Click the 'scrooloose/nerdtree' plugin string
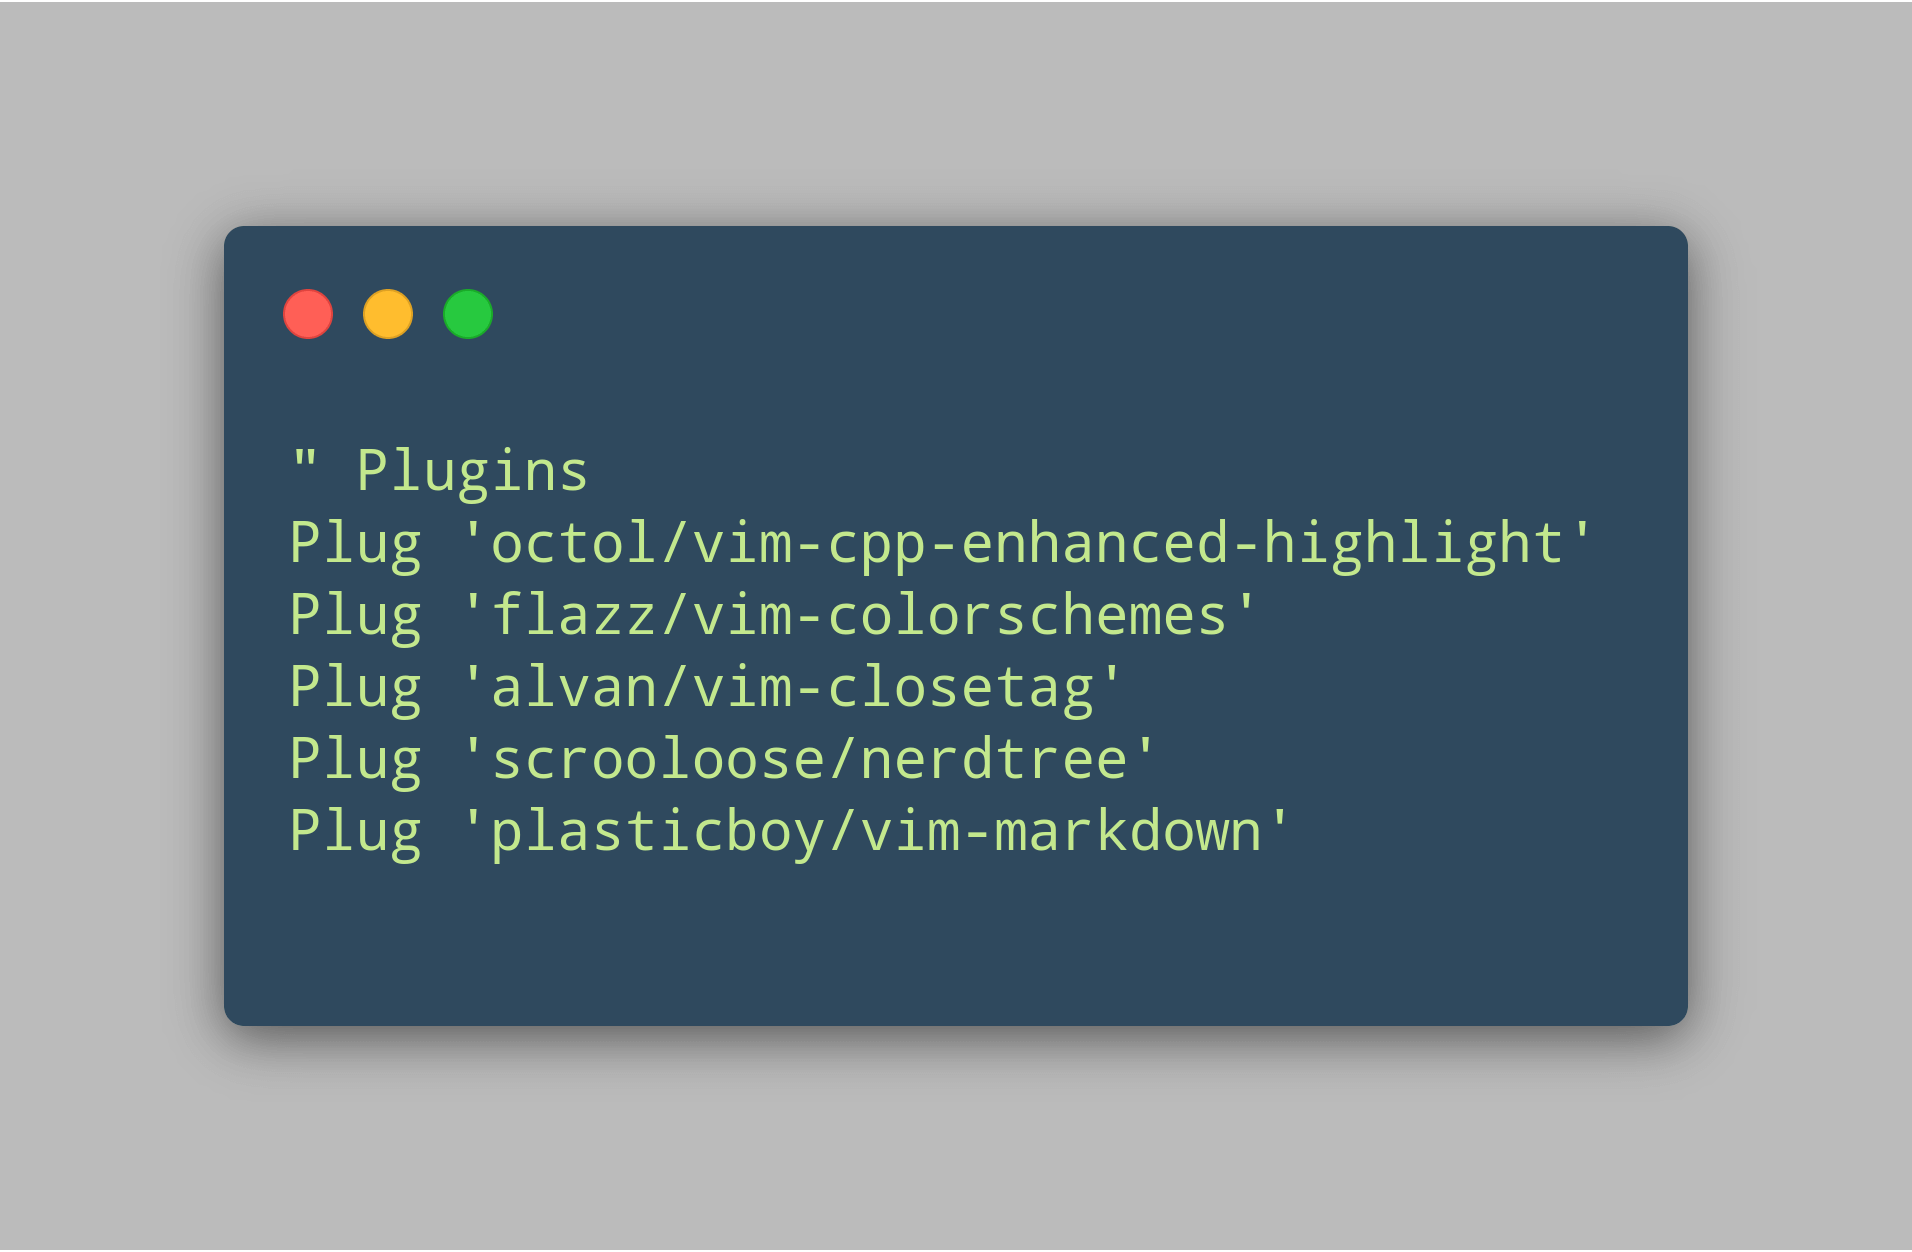This screenshot has width=1912, height=1252. (x=808, y=759)
